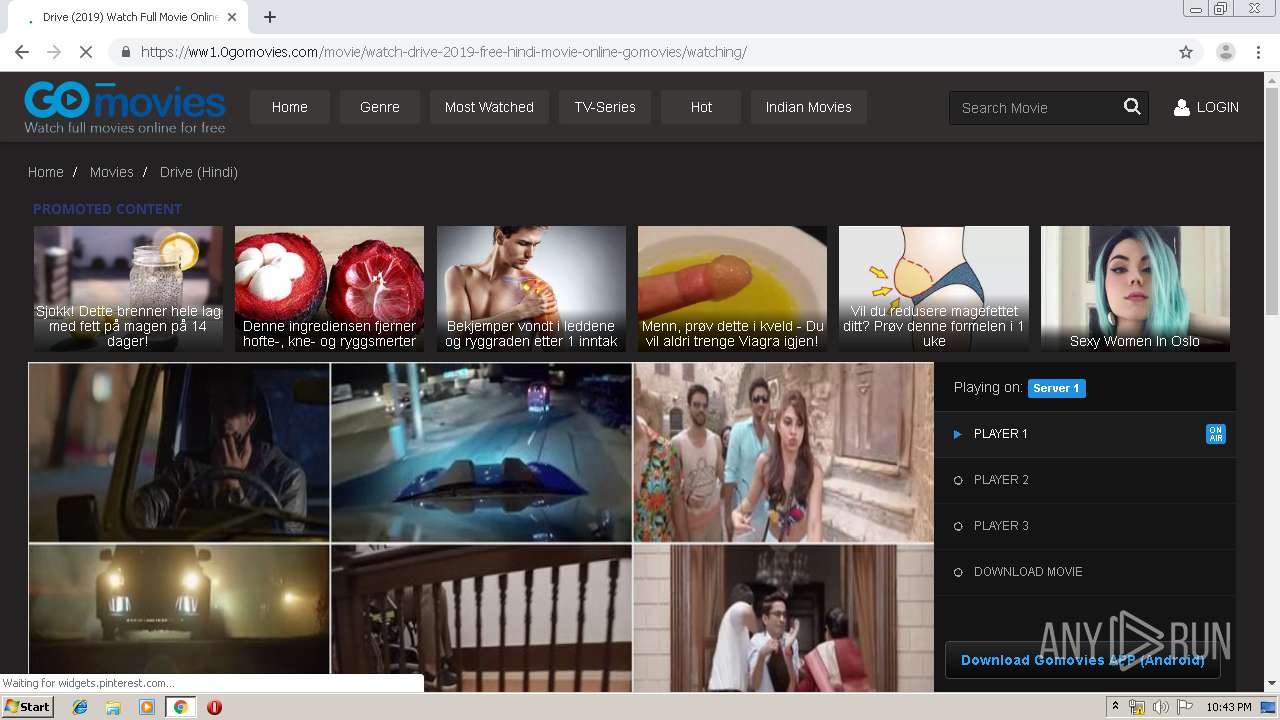Image resolution: width=1280 pixels, height=720 pixels.
Task: Open Indian Movies menu item
Action: coord(809,107)
